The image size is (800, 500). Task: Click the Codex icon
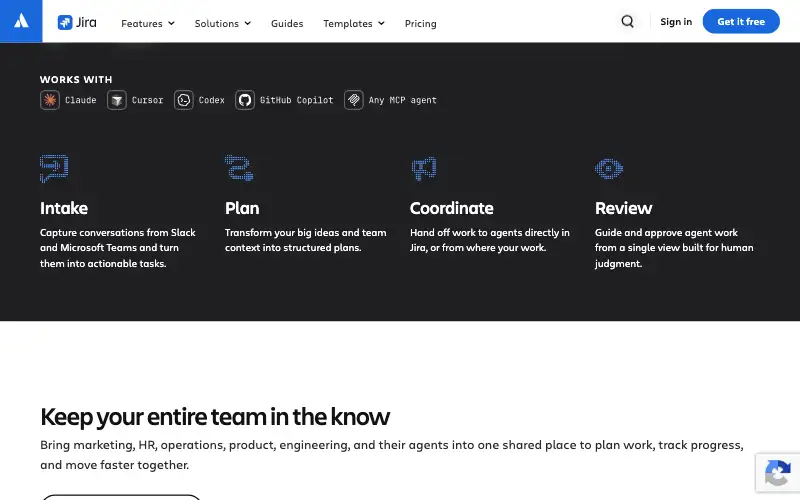tap(184, 100)
